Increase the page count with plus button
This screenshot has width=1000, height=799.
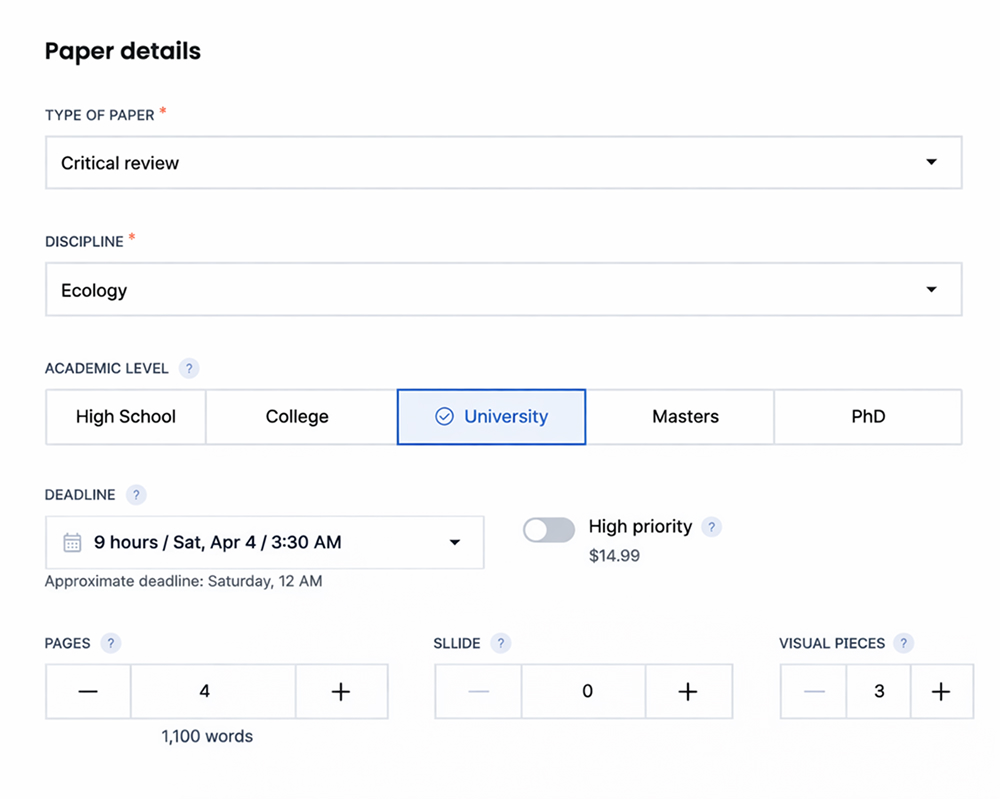341,691
